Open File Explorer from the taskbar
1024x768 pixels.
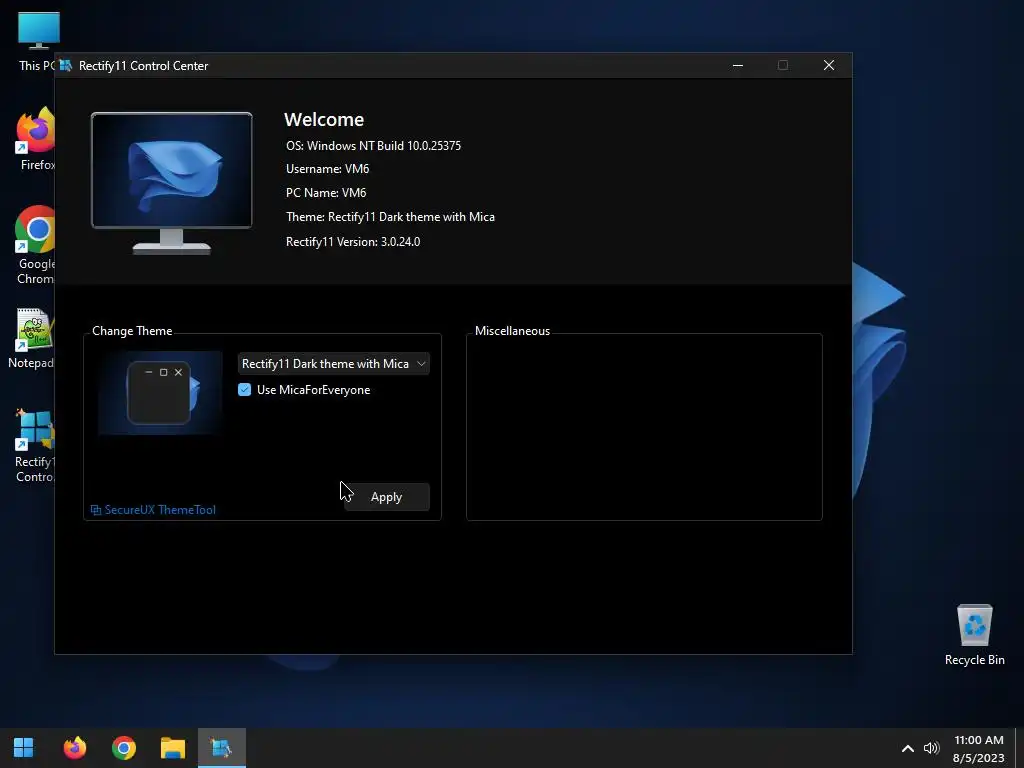pyautogui.click(x=172, y=747)
